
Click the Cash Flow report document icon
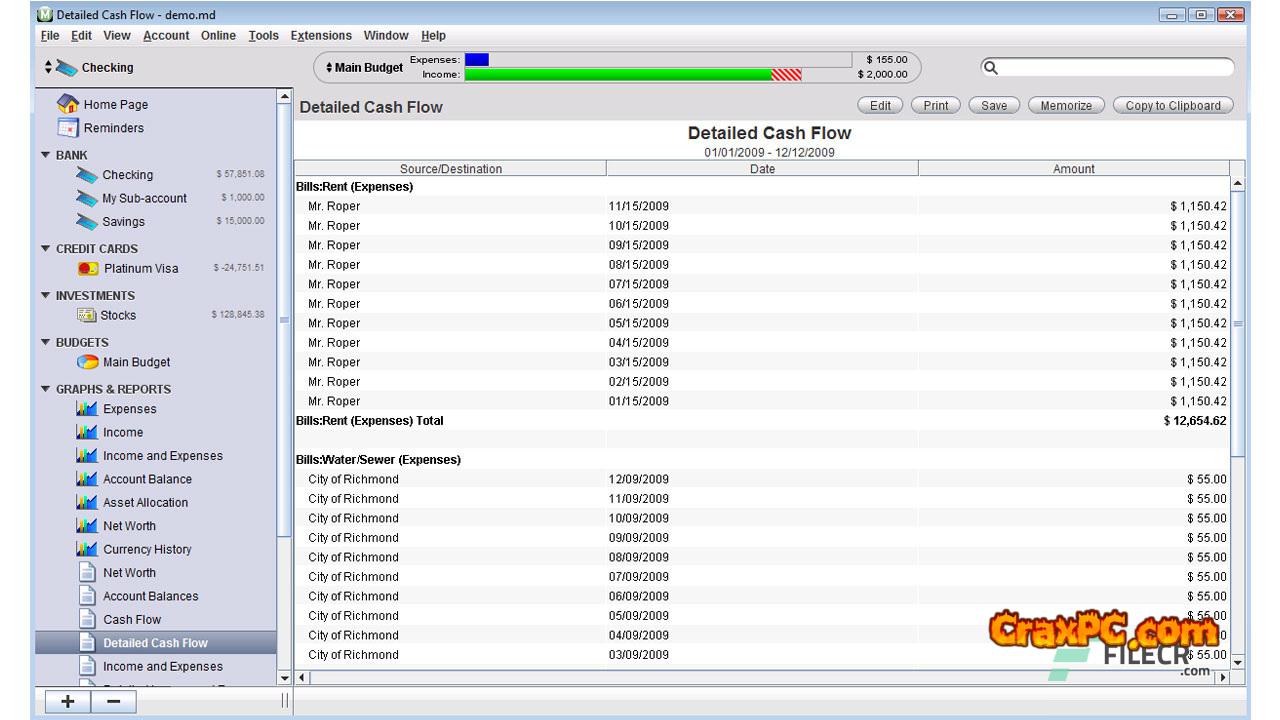click(x=87, y=620)
